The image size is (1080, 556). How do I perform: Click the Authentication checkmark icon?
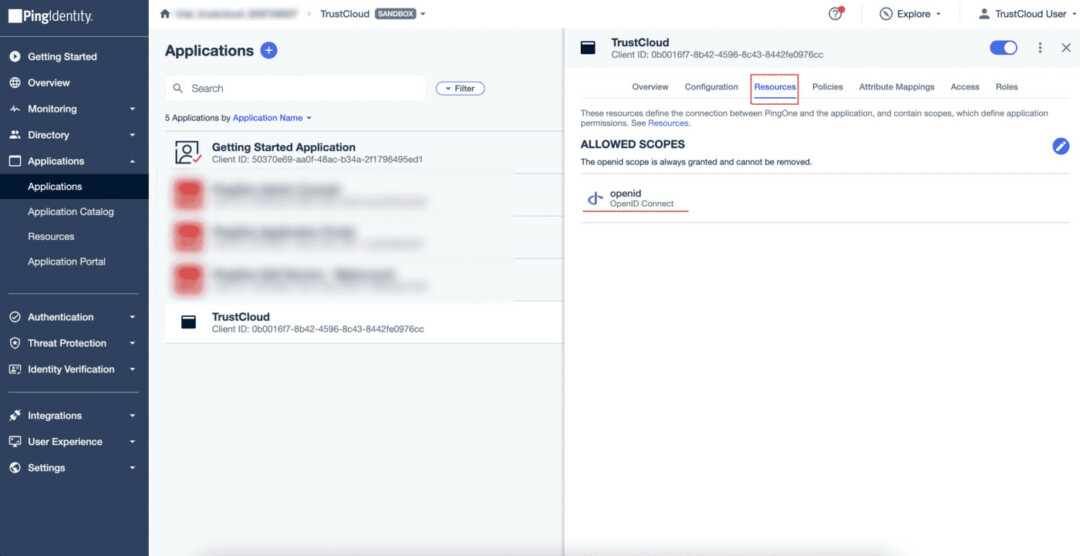pyautogui.click(x=15, y=317)
